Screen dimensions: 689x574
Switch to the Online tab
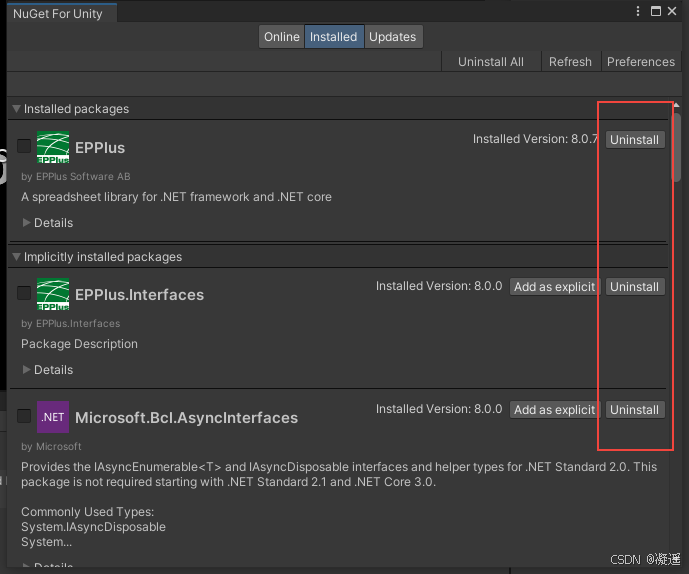click(282, 36)
